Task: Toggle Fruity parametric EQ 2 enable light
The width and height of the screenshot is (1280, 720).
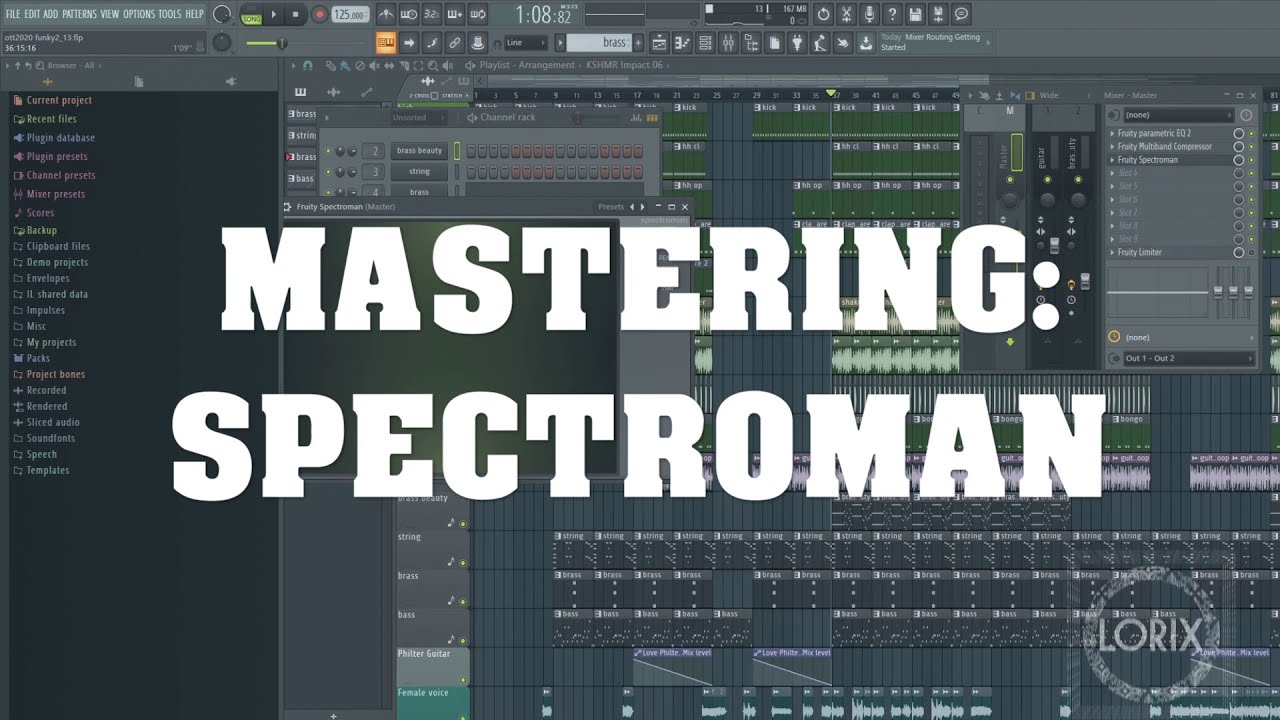Action: pos(1250,133)
